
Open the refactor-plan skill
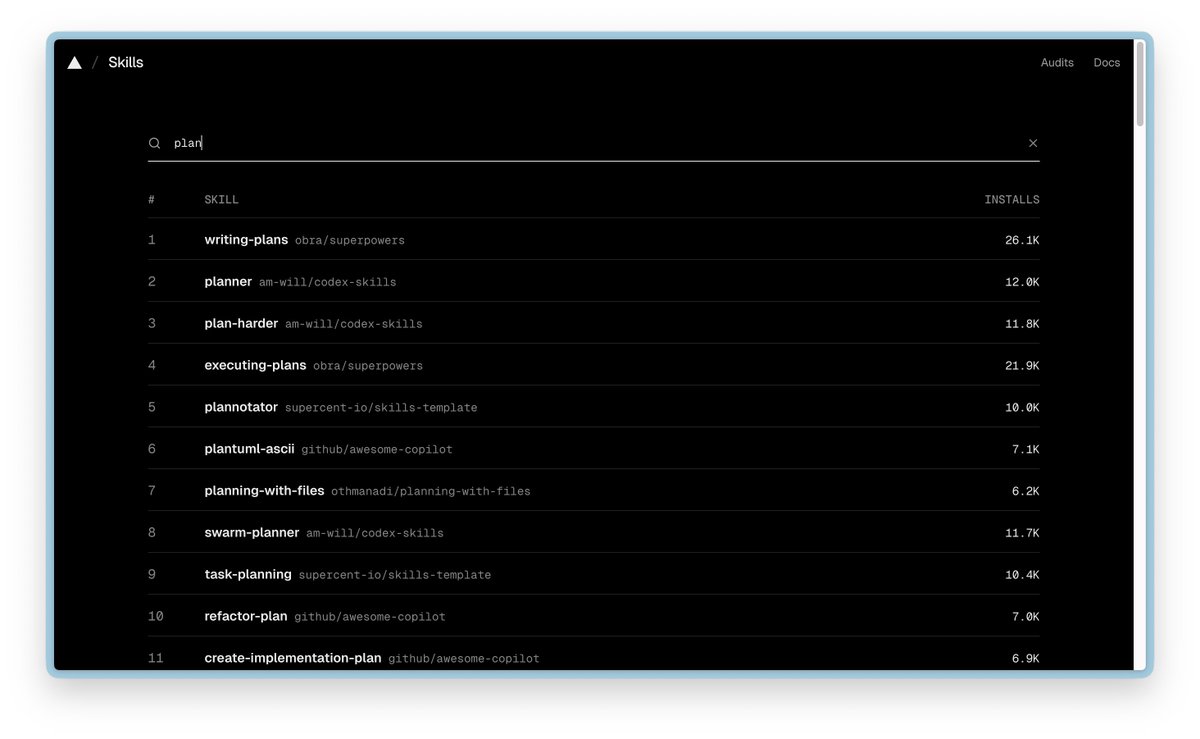click(x=246, y=617)
